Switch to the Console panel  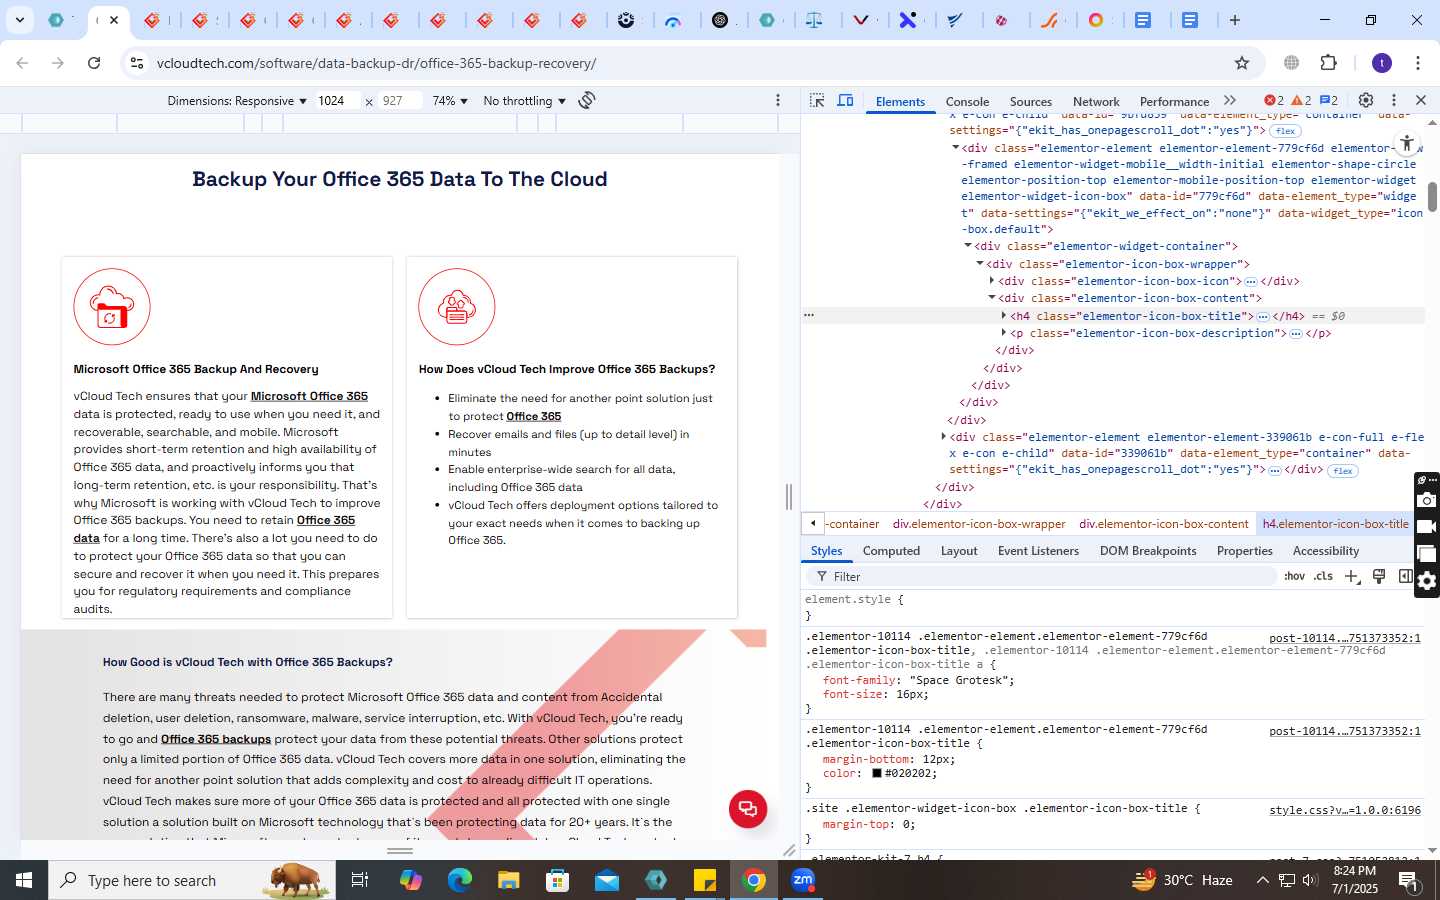click(x=967, y=102)
